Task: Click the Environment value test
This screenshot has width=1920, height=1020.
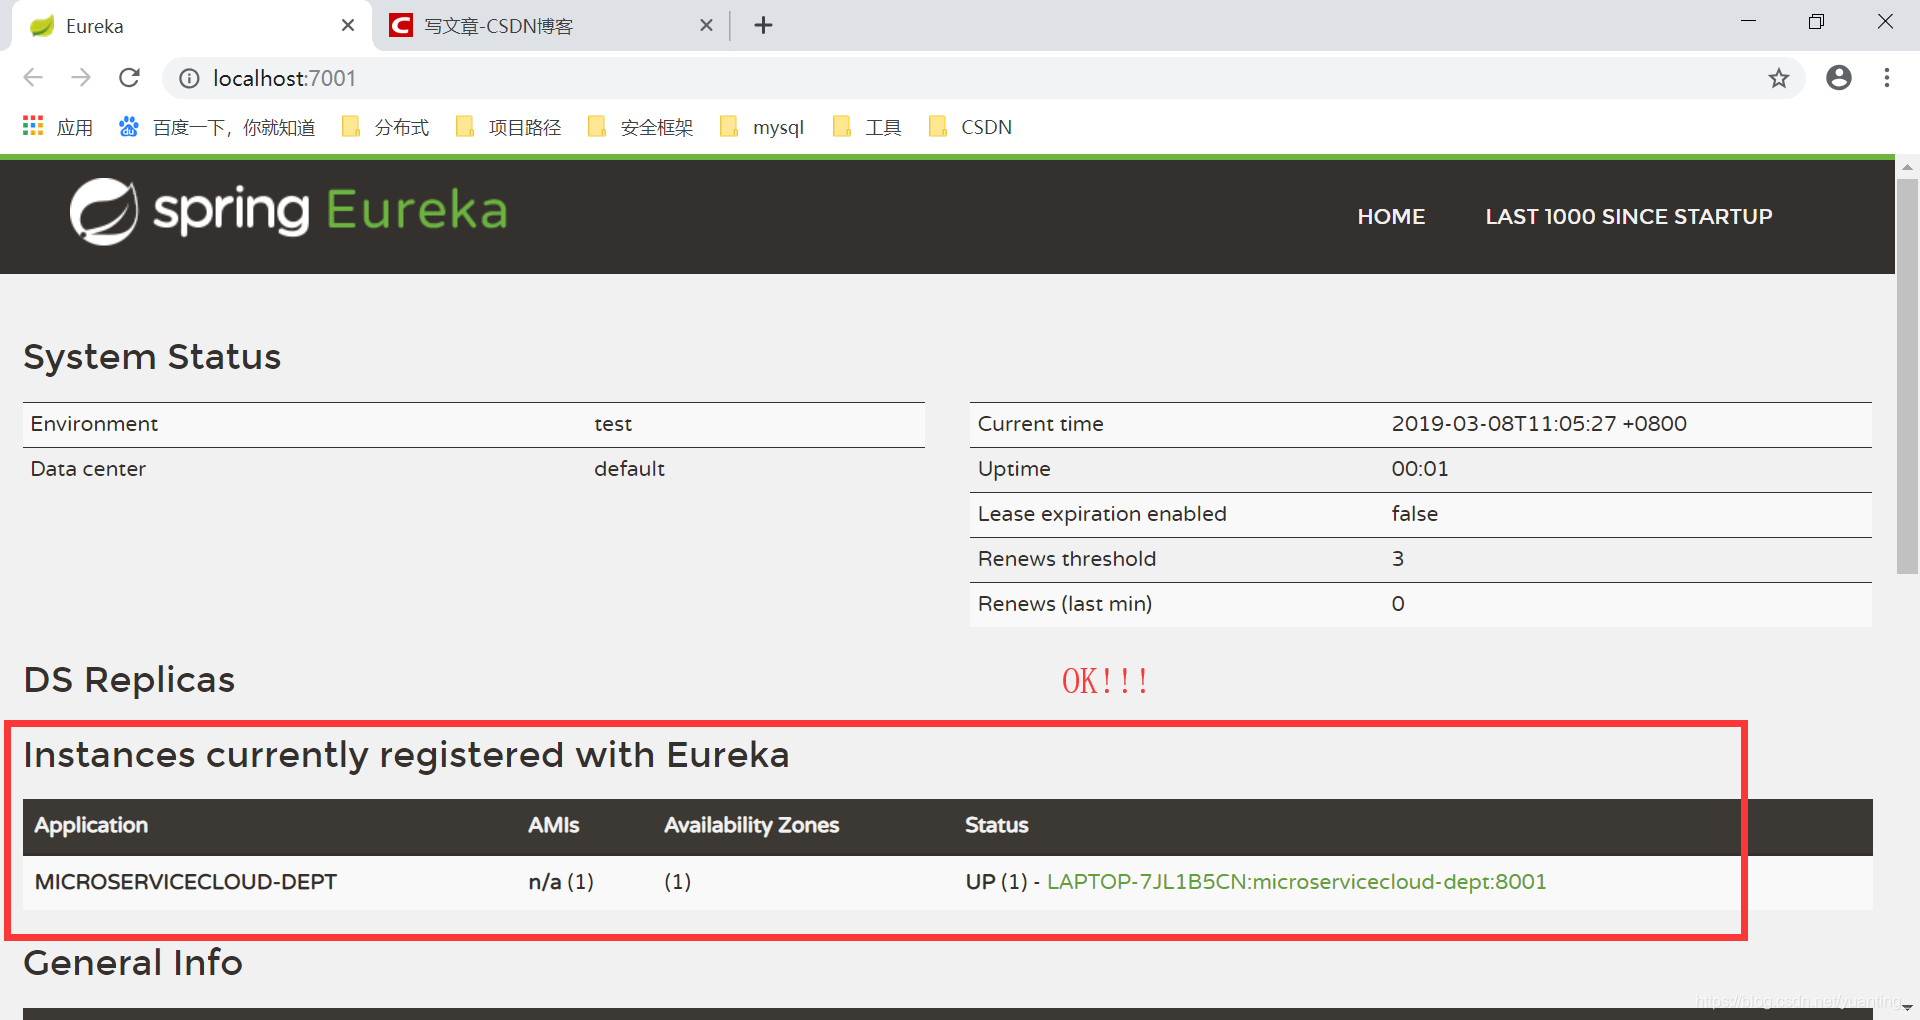Action: click(x=613, y=424)
